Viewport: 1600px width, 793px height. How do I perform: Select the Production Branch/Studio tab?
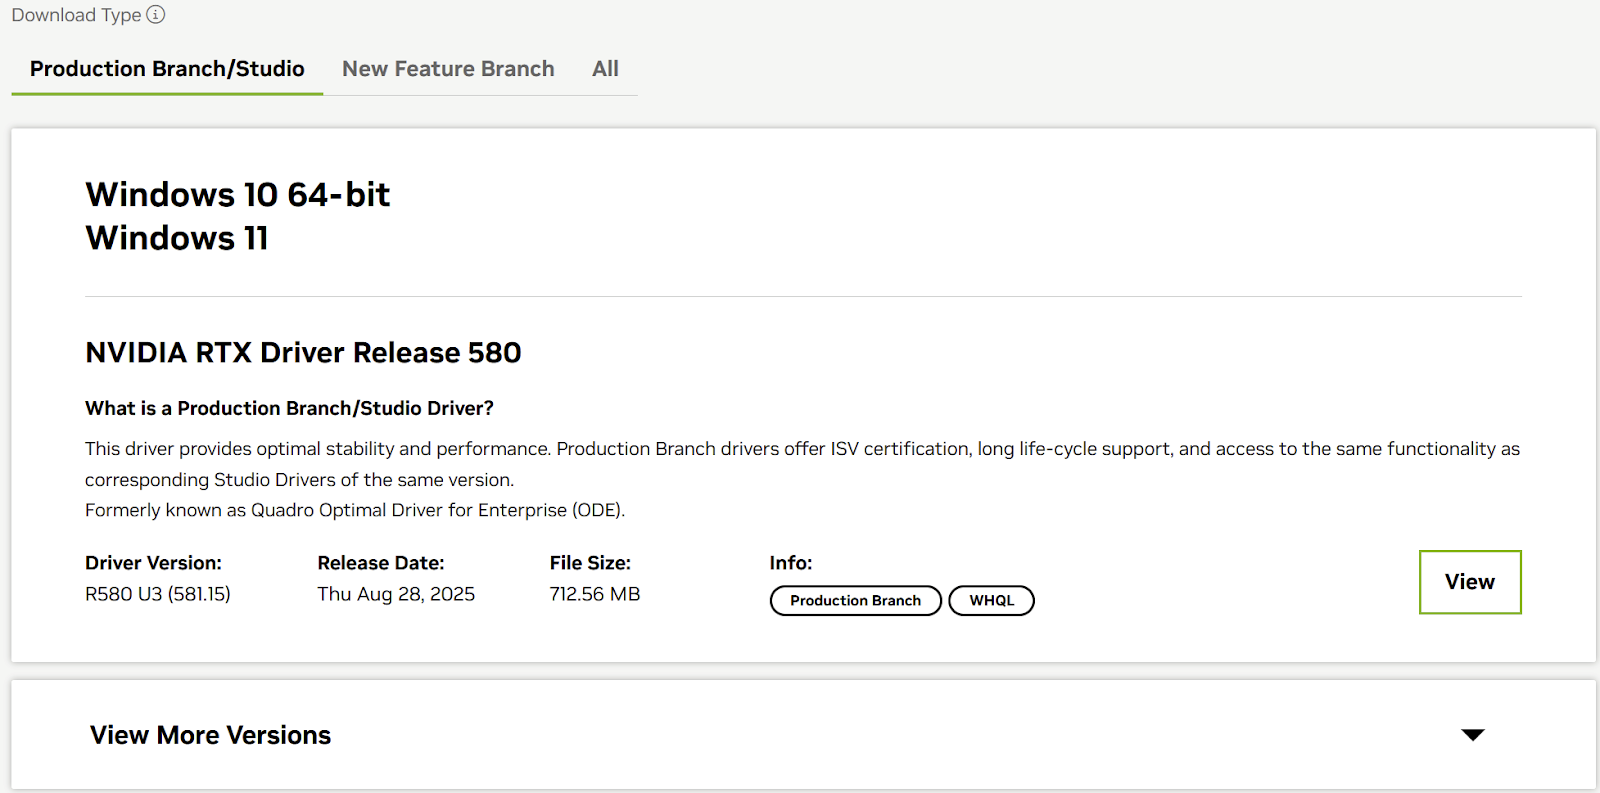(167, 69)
